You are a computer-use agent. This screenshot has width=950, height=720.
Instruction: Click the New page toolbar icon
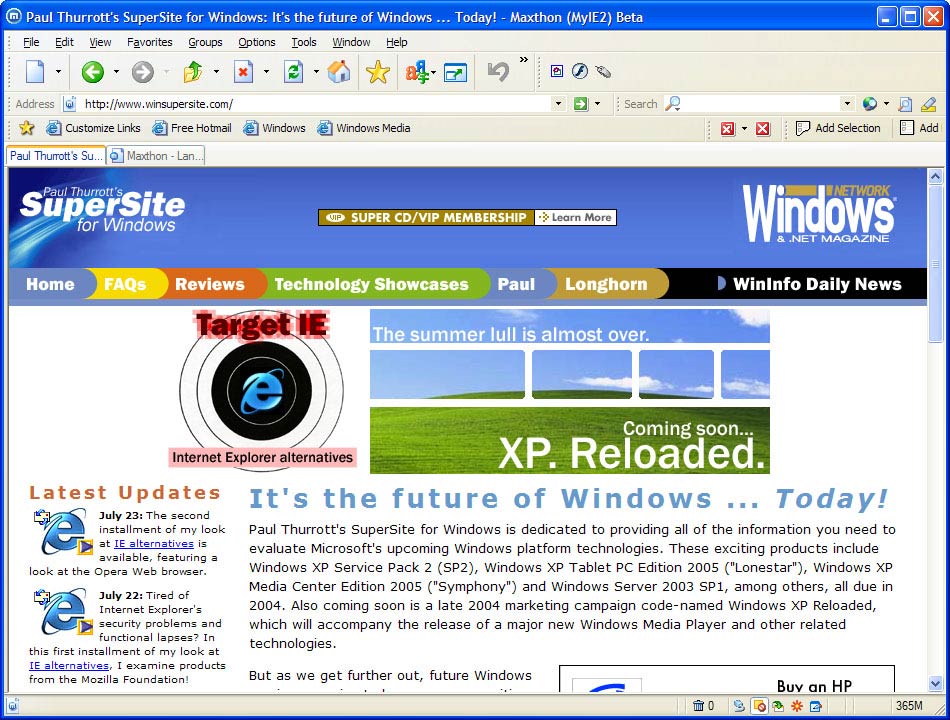click(x=35, y=72)
